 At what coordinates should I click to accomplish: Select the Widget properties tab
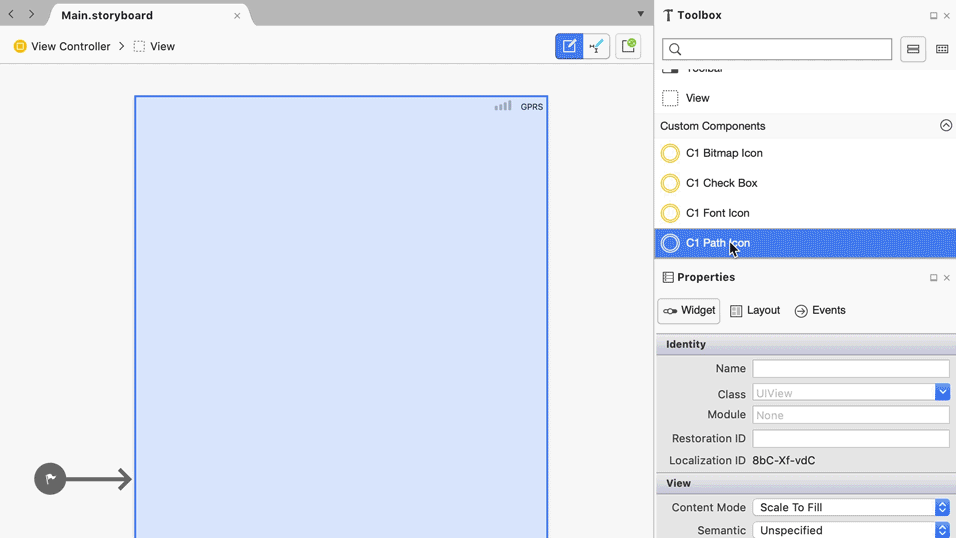click(688, 311)
